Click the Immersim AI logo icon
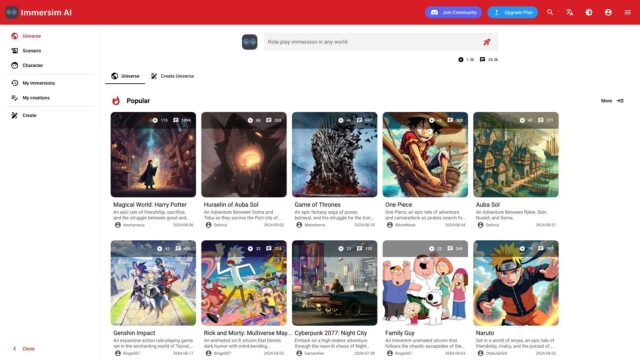640x360 pixels. point(11,12)
